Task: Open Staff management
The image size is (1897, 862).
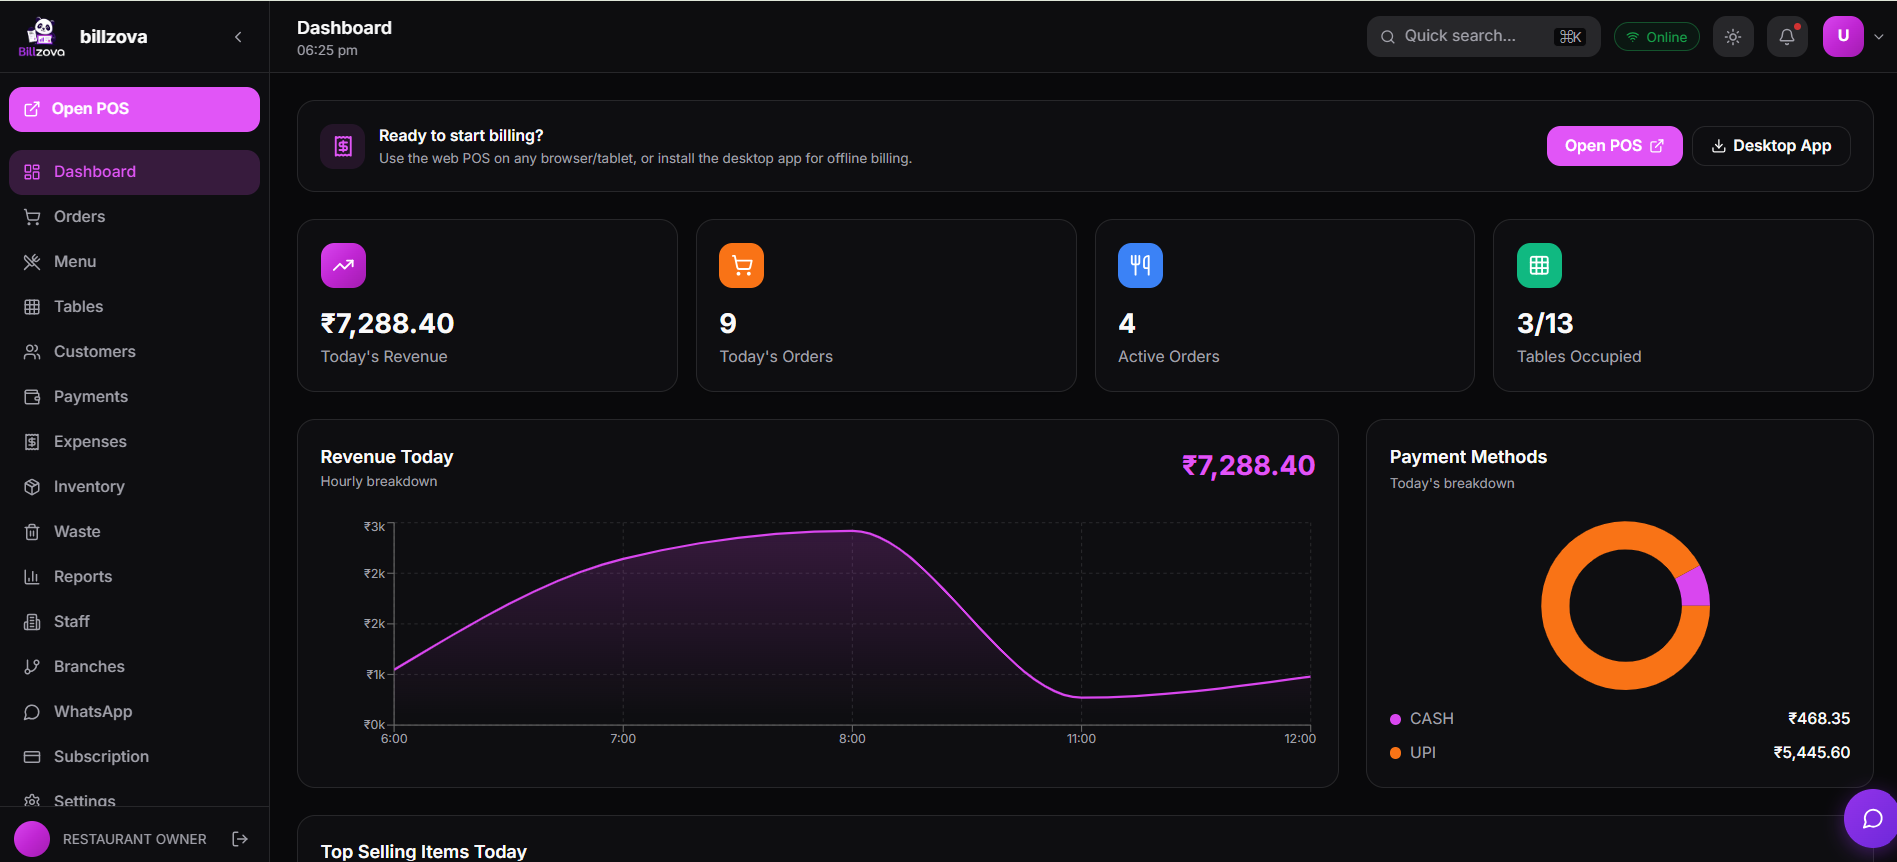Action: (134, 622)
